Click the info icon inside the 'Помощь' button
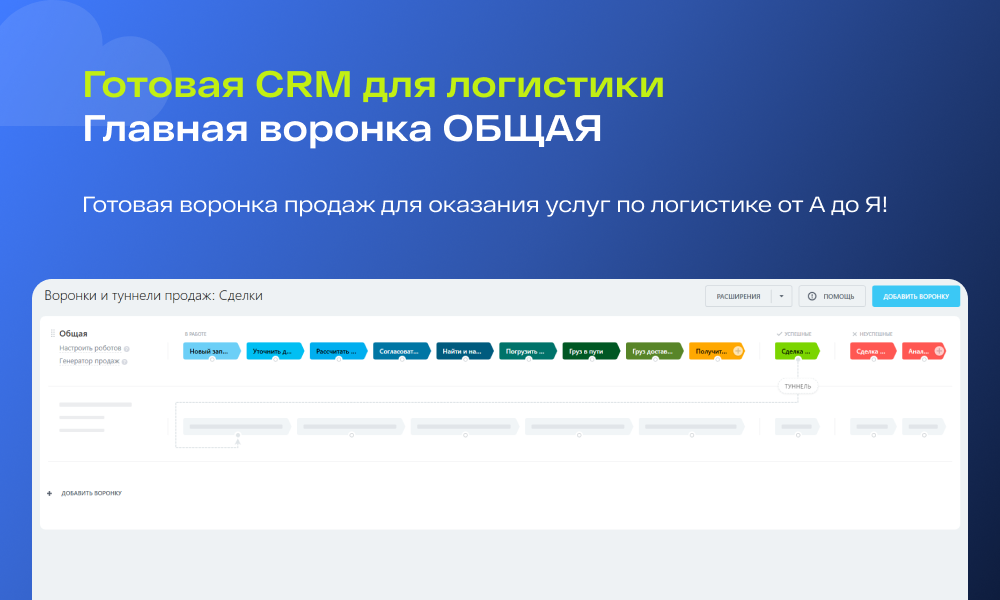The width and height of the screenshot is (1000, 600). point(812,296)
